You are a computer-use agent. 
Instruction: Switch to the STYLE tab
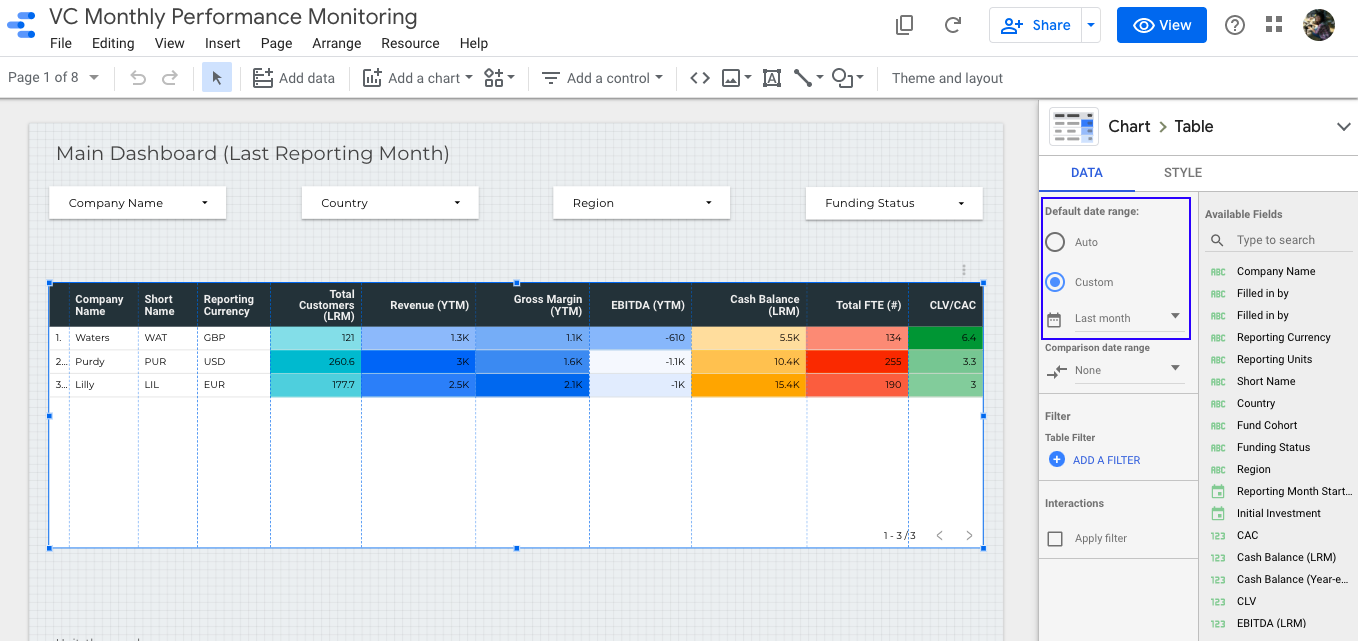1182,173
